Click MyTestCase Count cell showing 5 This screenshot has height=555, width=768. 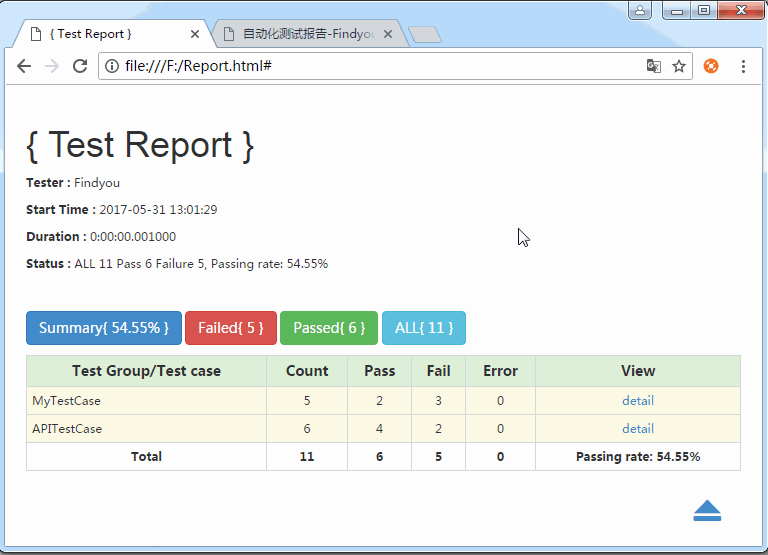point(307,401)
